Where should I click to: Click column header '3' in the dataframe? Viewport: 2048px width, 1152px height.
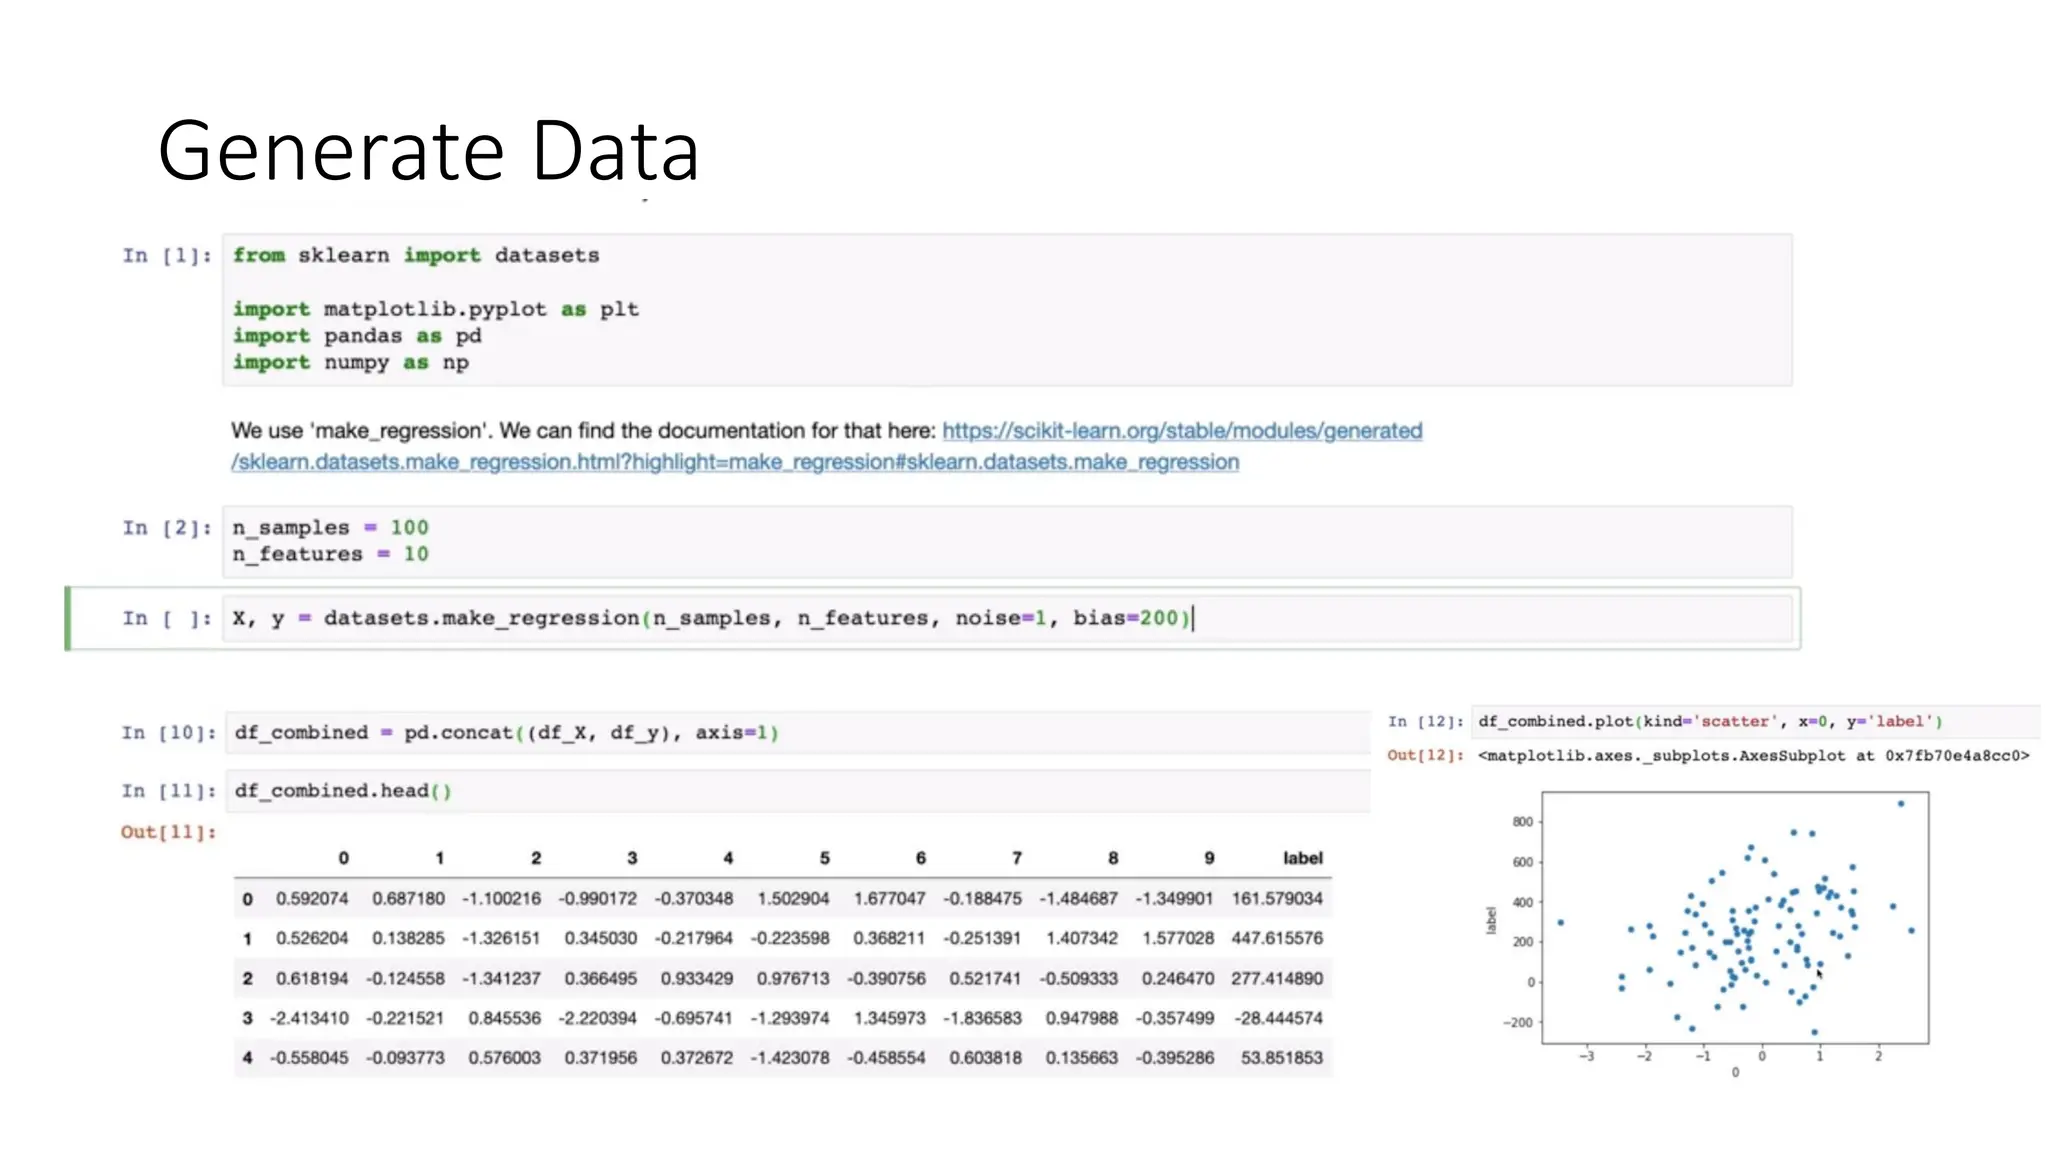(x=632, y=858)
